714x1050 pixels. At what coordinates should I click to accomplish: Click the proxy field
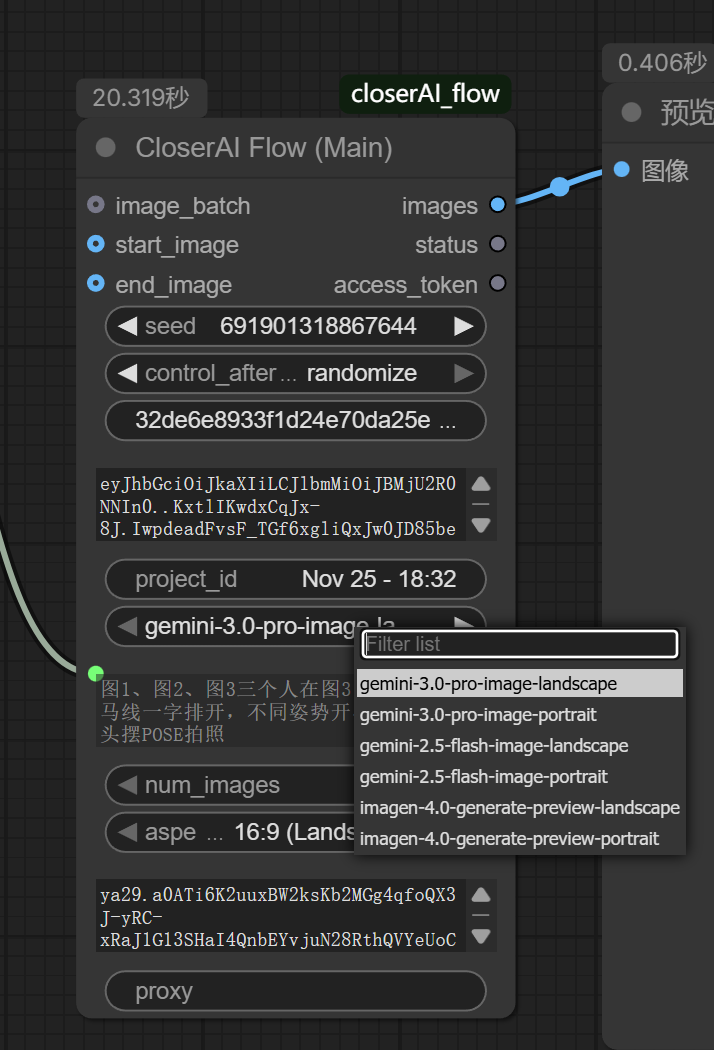coord(296,992)
